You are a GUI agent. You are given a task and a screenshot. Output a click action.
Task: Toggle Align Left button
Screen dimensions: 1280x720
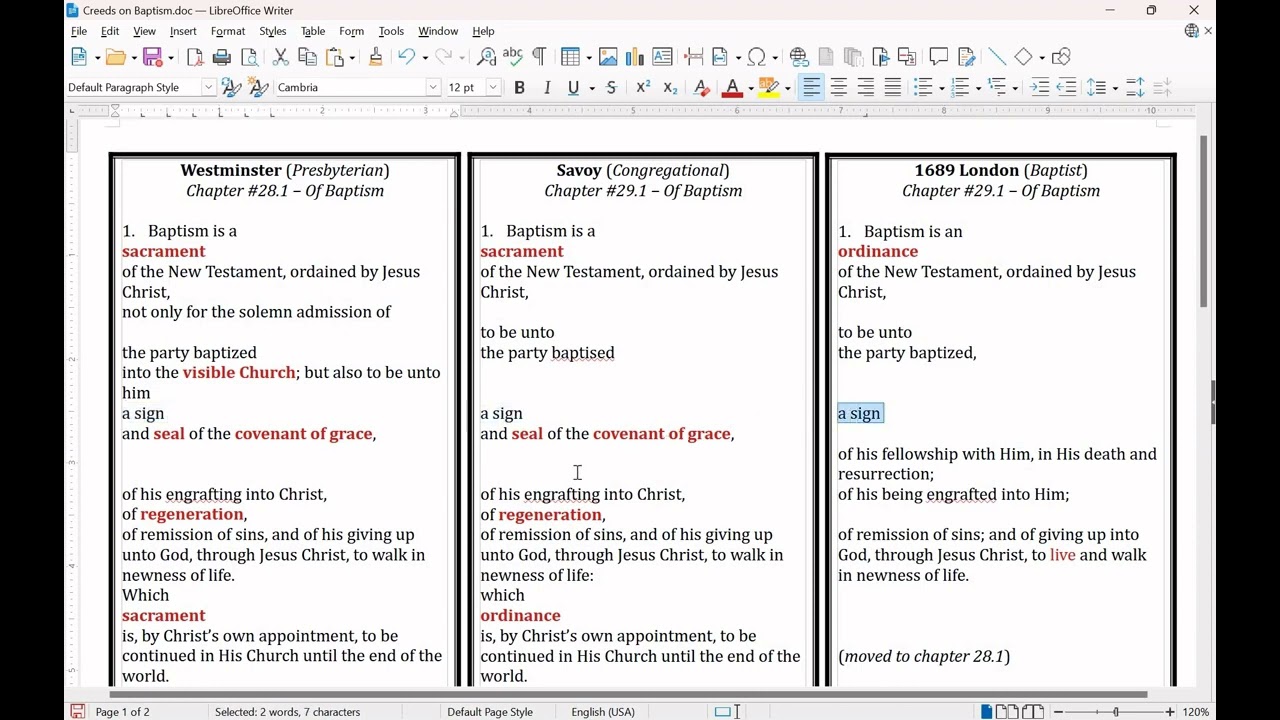click(811, 87)
